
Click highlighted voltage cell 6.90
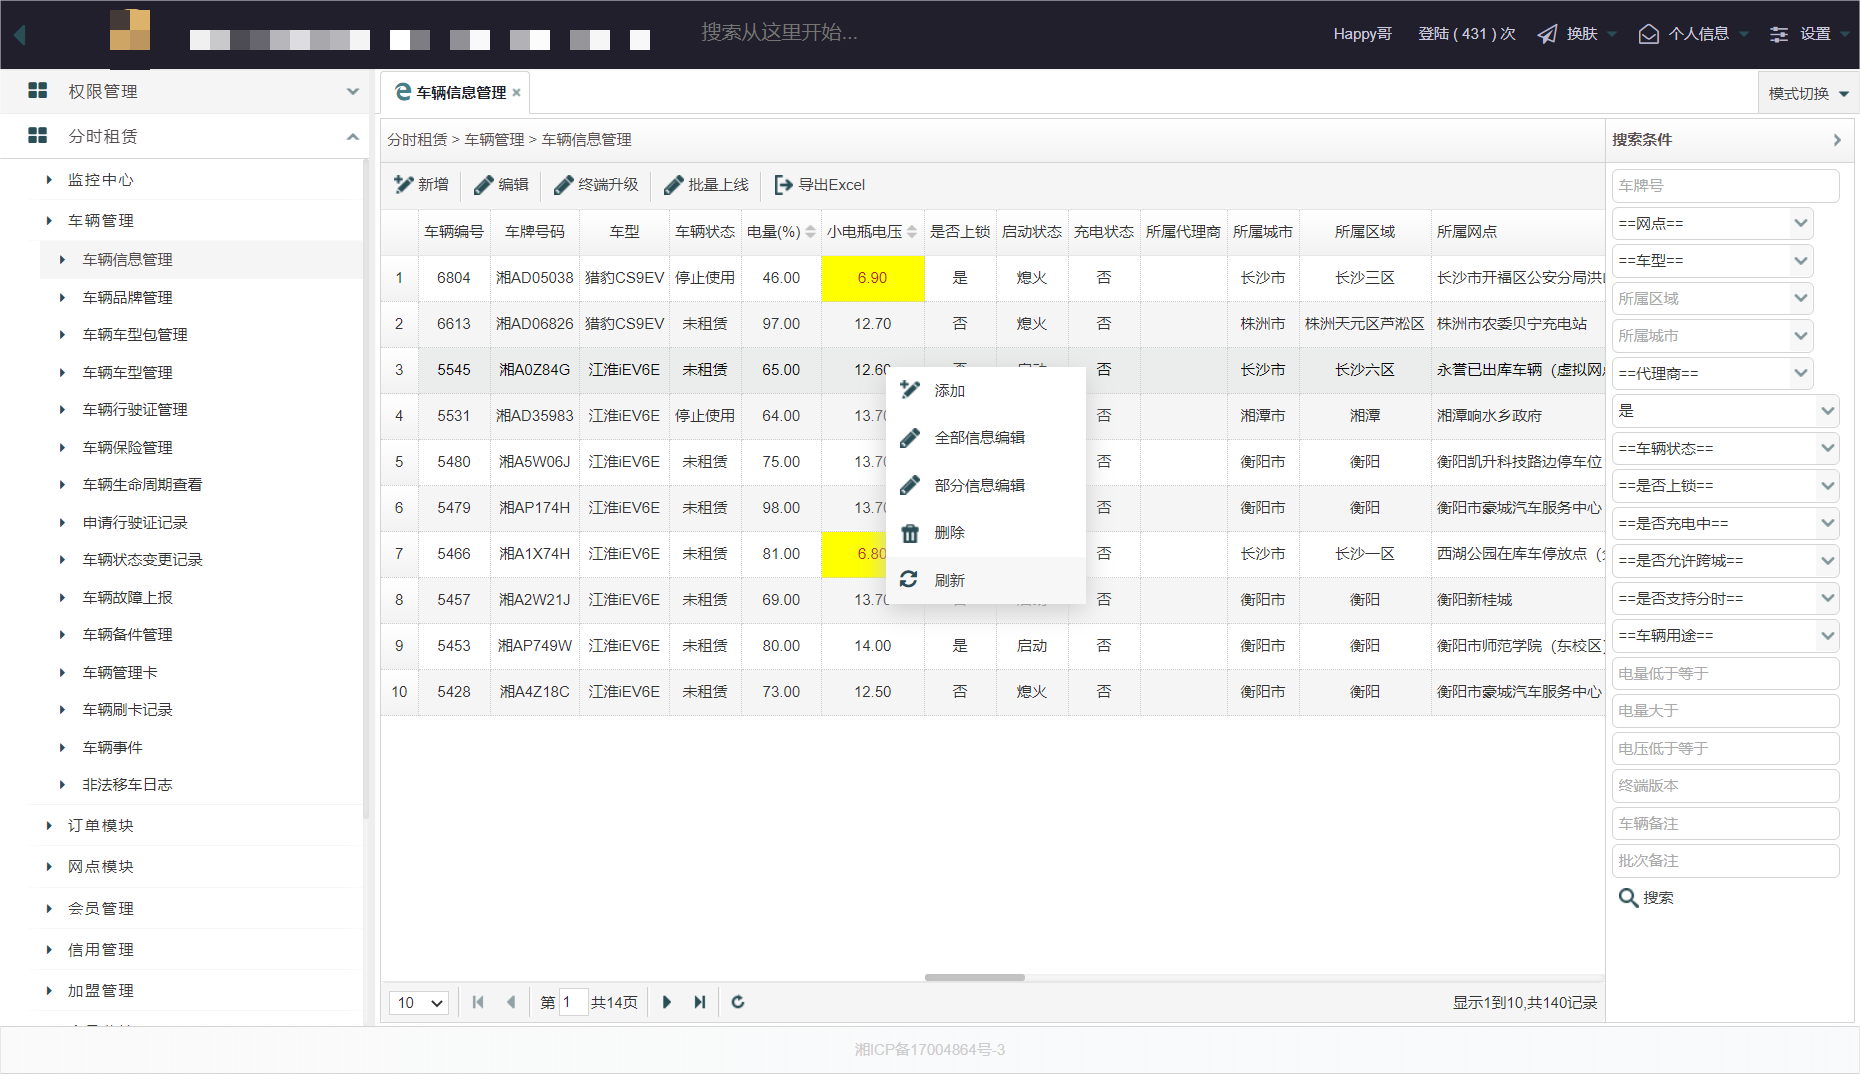873,278
